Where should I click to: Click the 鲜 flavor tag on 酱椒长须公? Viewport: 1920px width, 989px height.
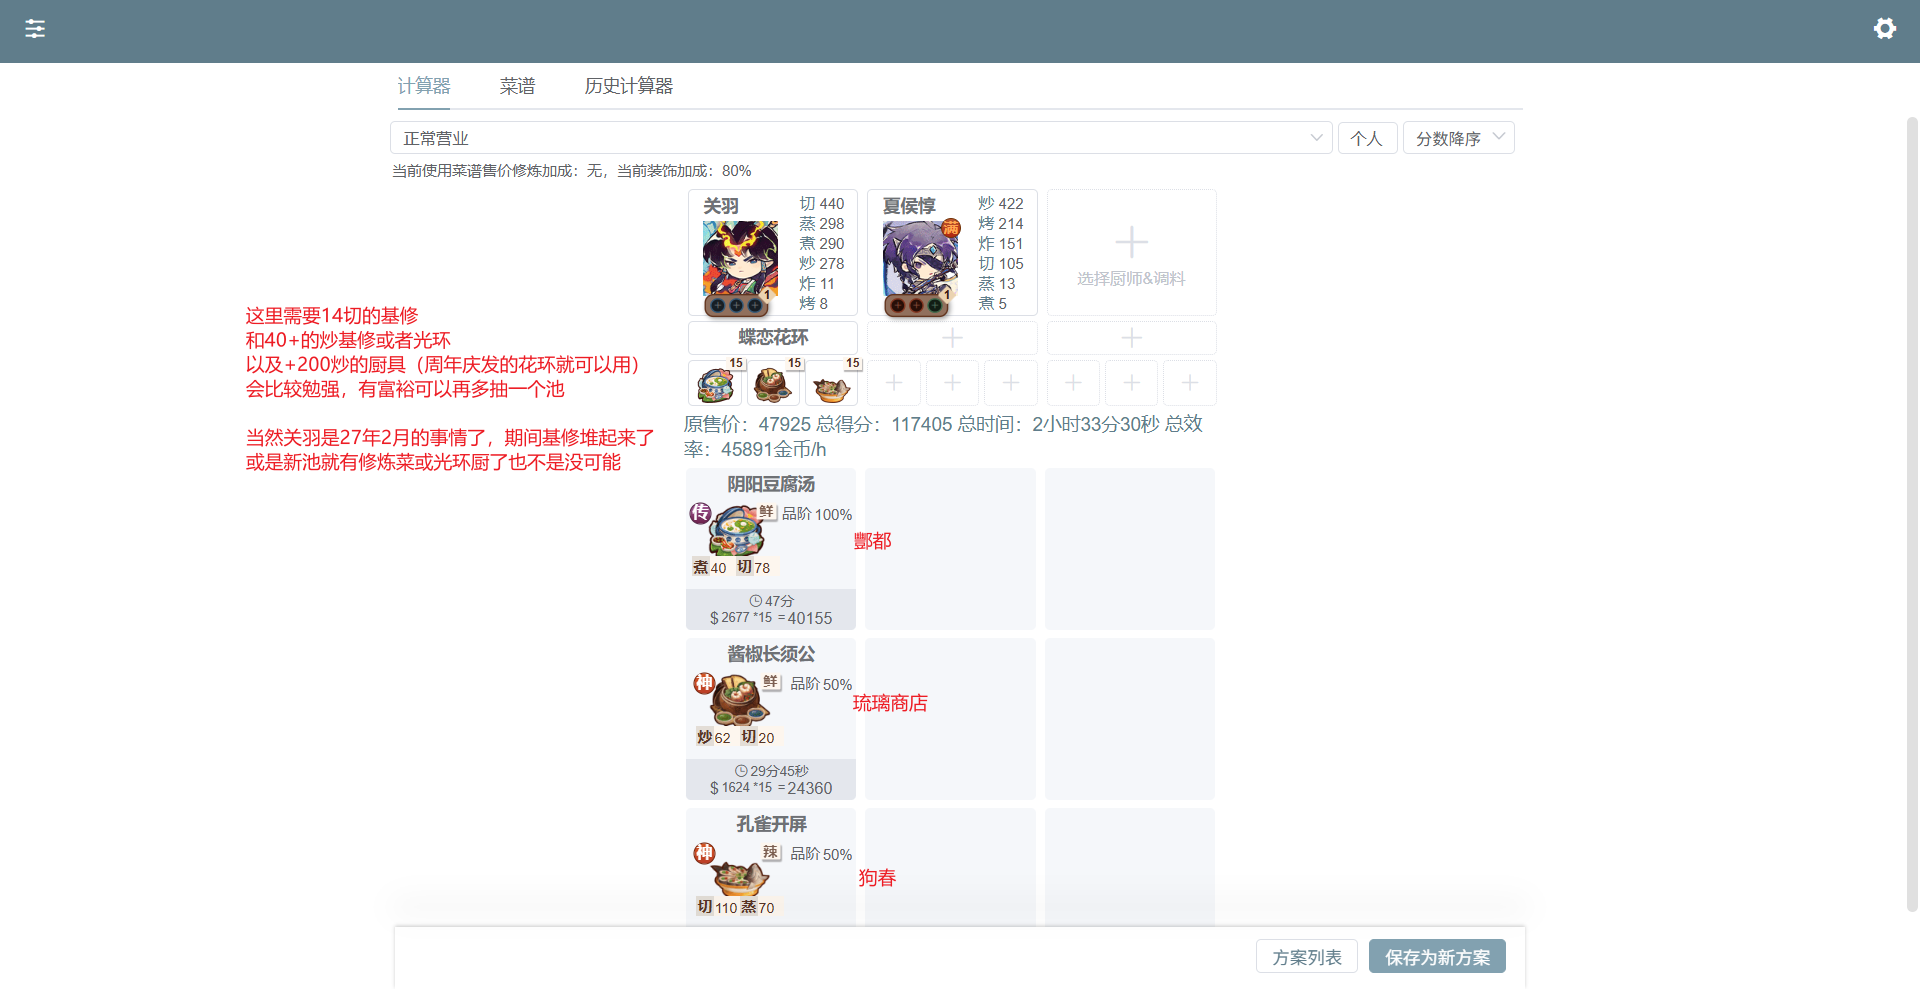771,682
